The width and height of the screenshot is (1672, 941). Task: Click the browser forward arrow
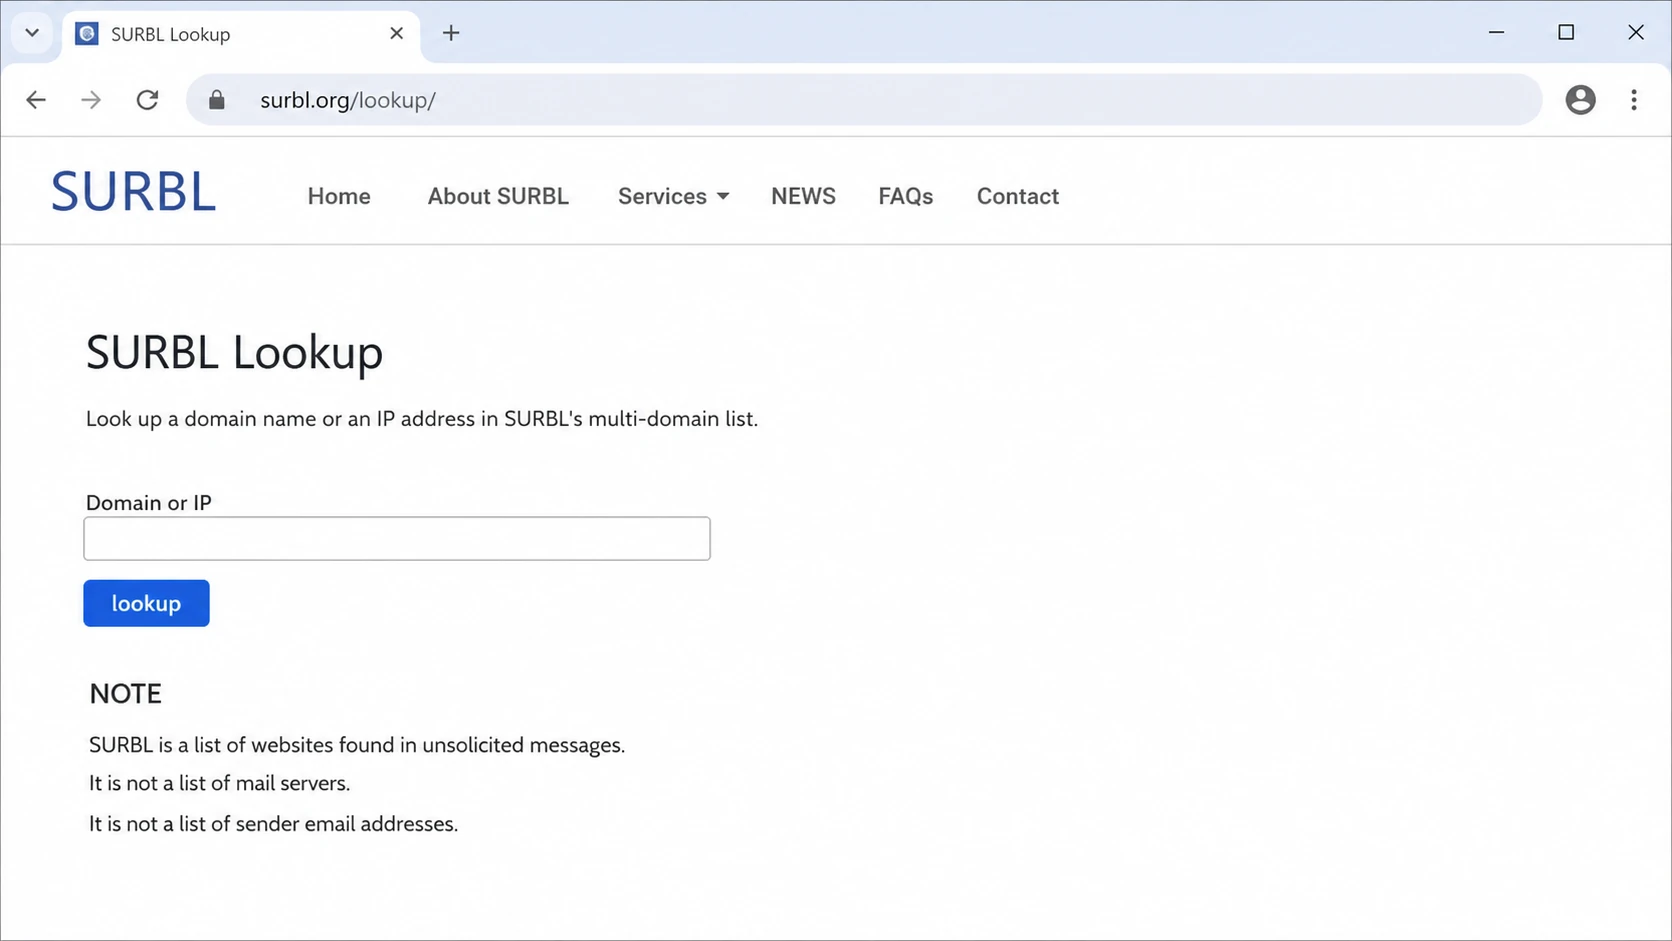click(x=91, y=100)
